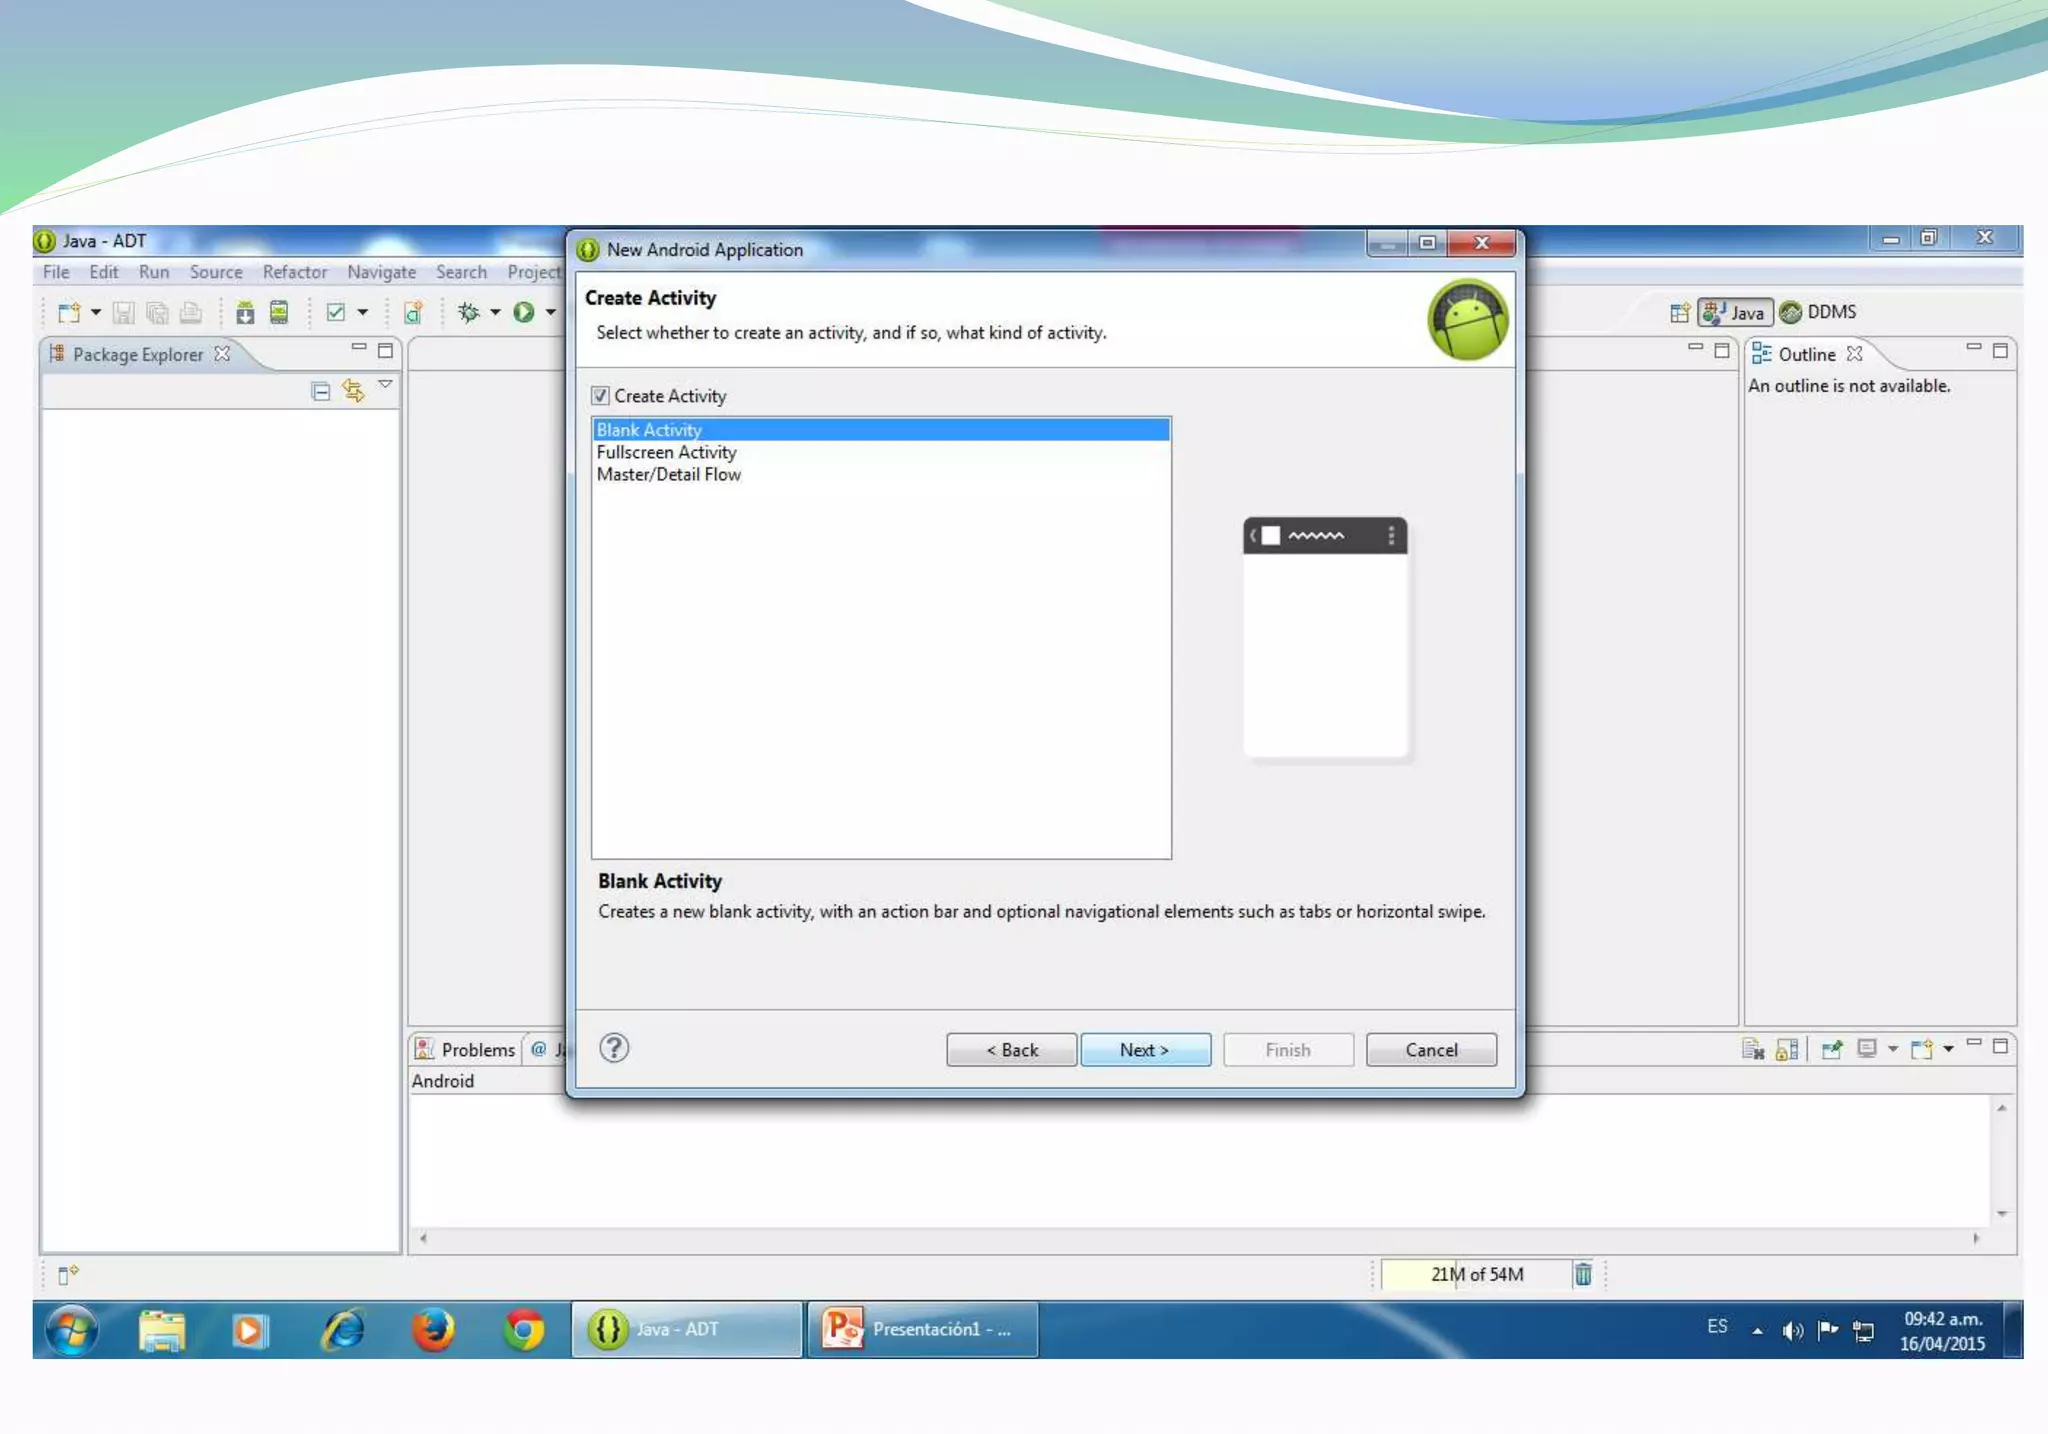Click the dialog help question mark
Image resolution: width=2048 pixels, height=1434 pixels.
(x=614, y=1048)
